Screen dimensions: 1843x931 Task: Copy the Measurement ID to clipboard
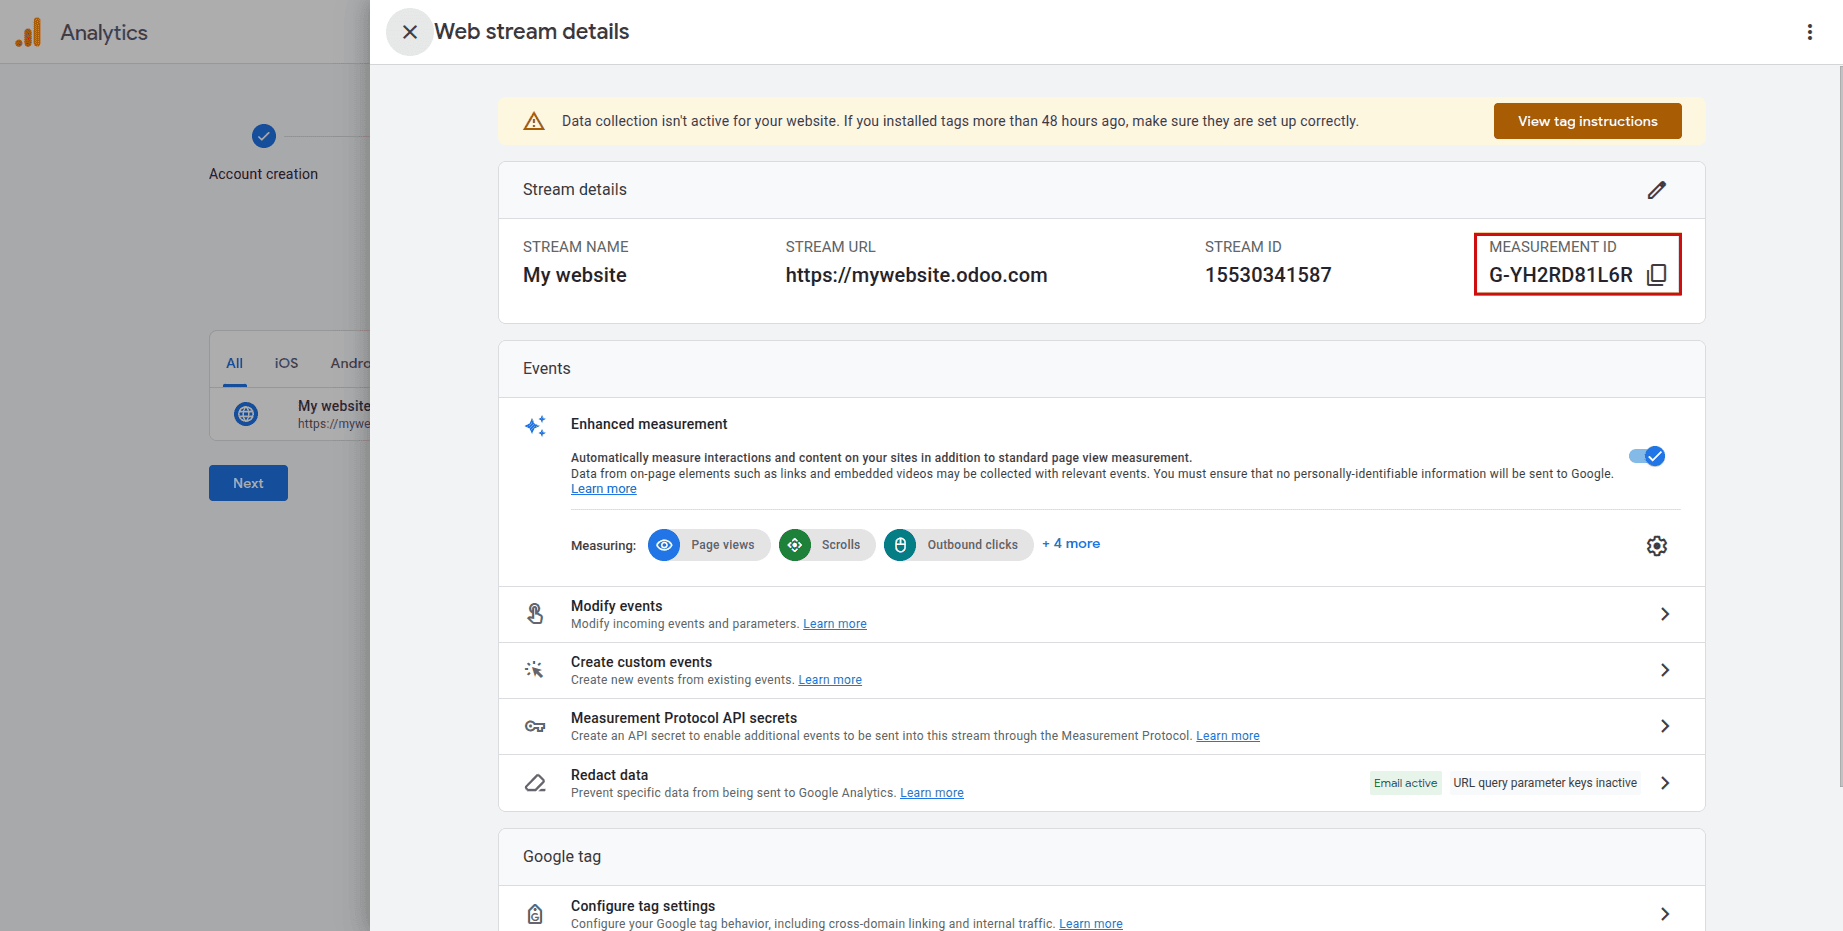tap(1656, 275)
